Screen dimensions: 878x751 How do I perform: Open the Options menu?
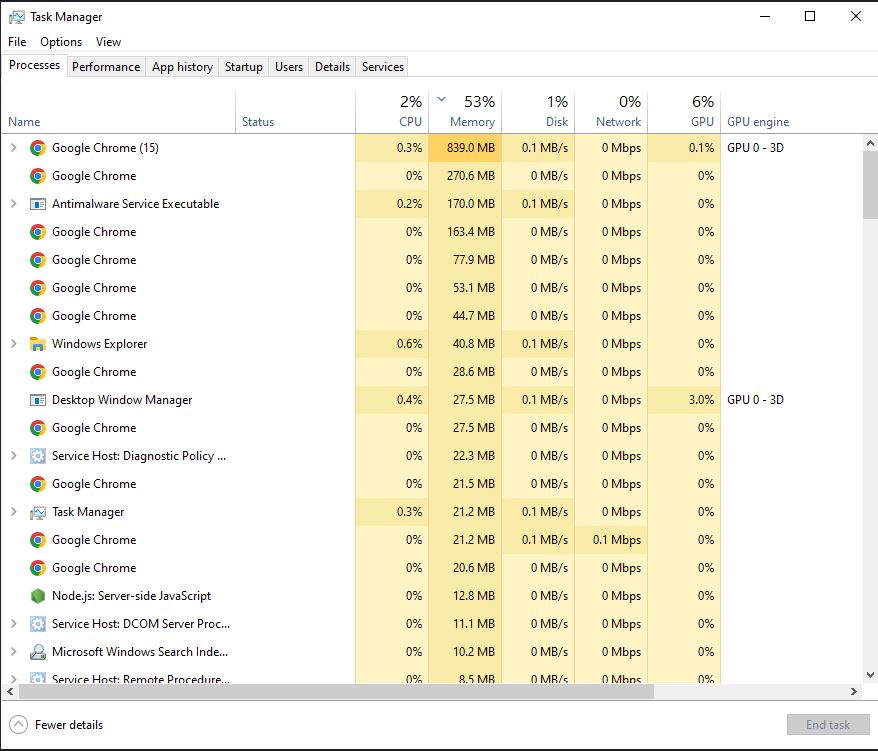61,42
